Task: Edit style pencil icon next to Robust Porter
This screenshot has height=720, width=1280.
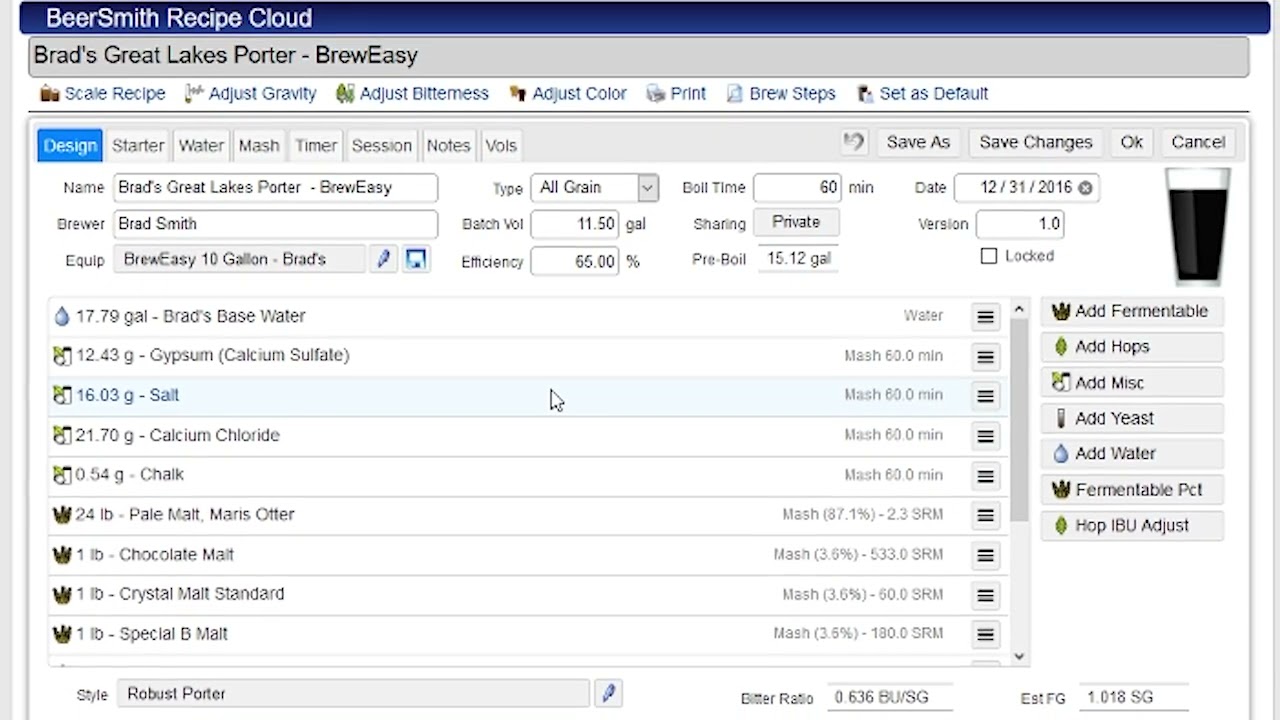Action: point(608,693)
